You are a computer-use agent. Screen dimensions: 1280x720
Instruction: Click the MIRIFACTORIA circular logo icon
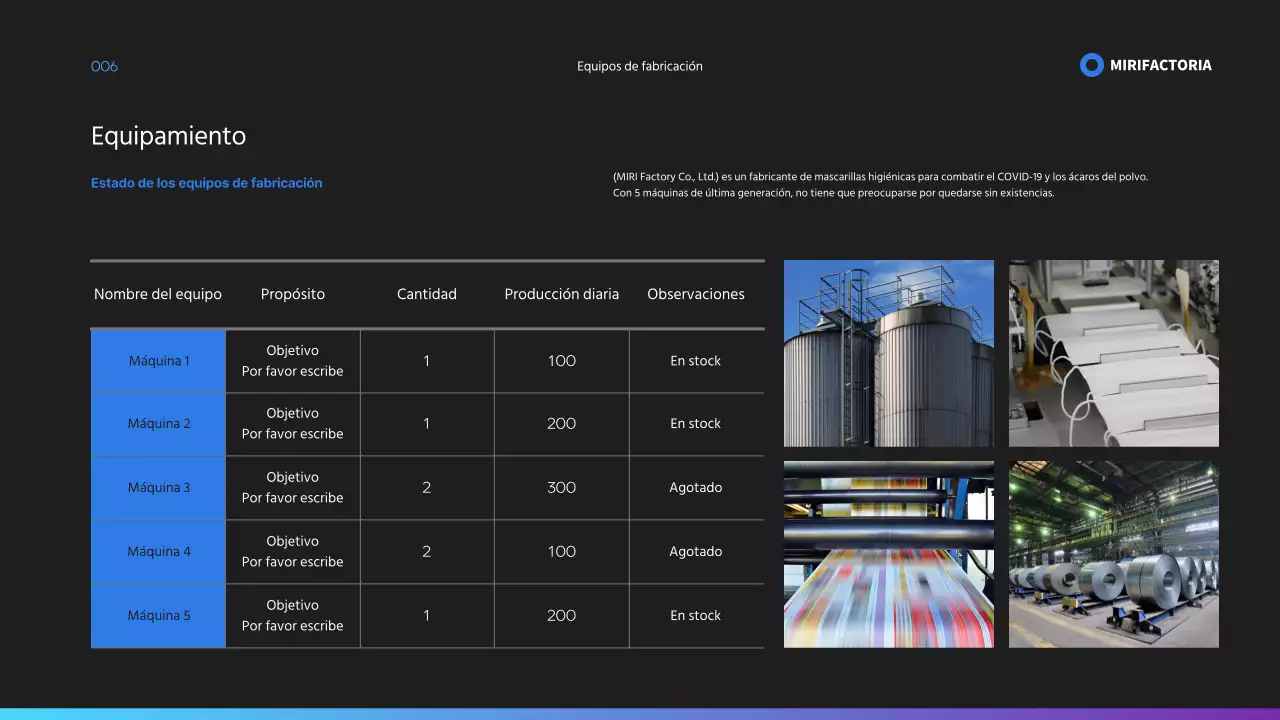coord(1090,64)
